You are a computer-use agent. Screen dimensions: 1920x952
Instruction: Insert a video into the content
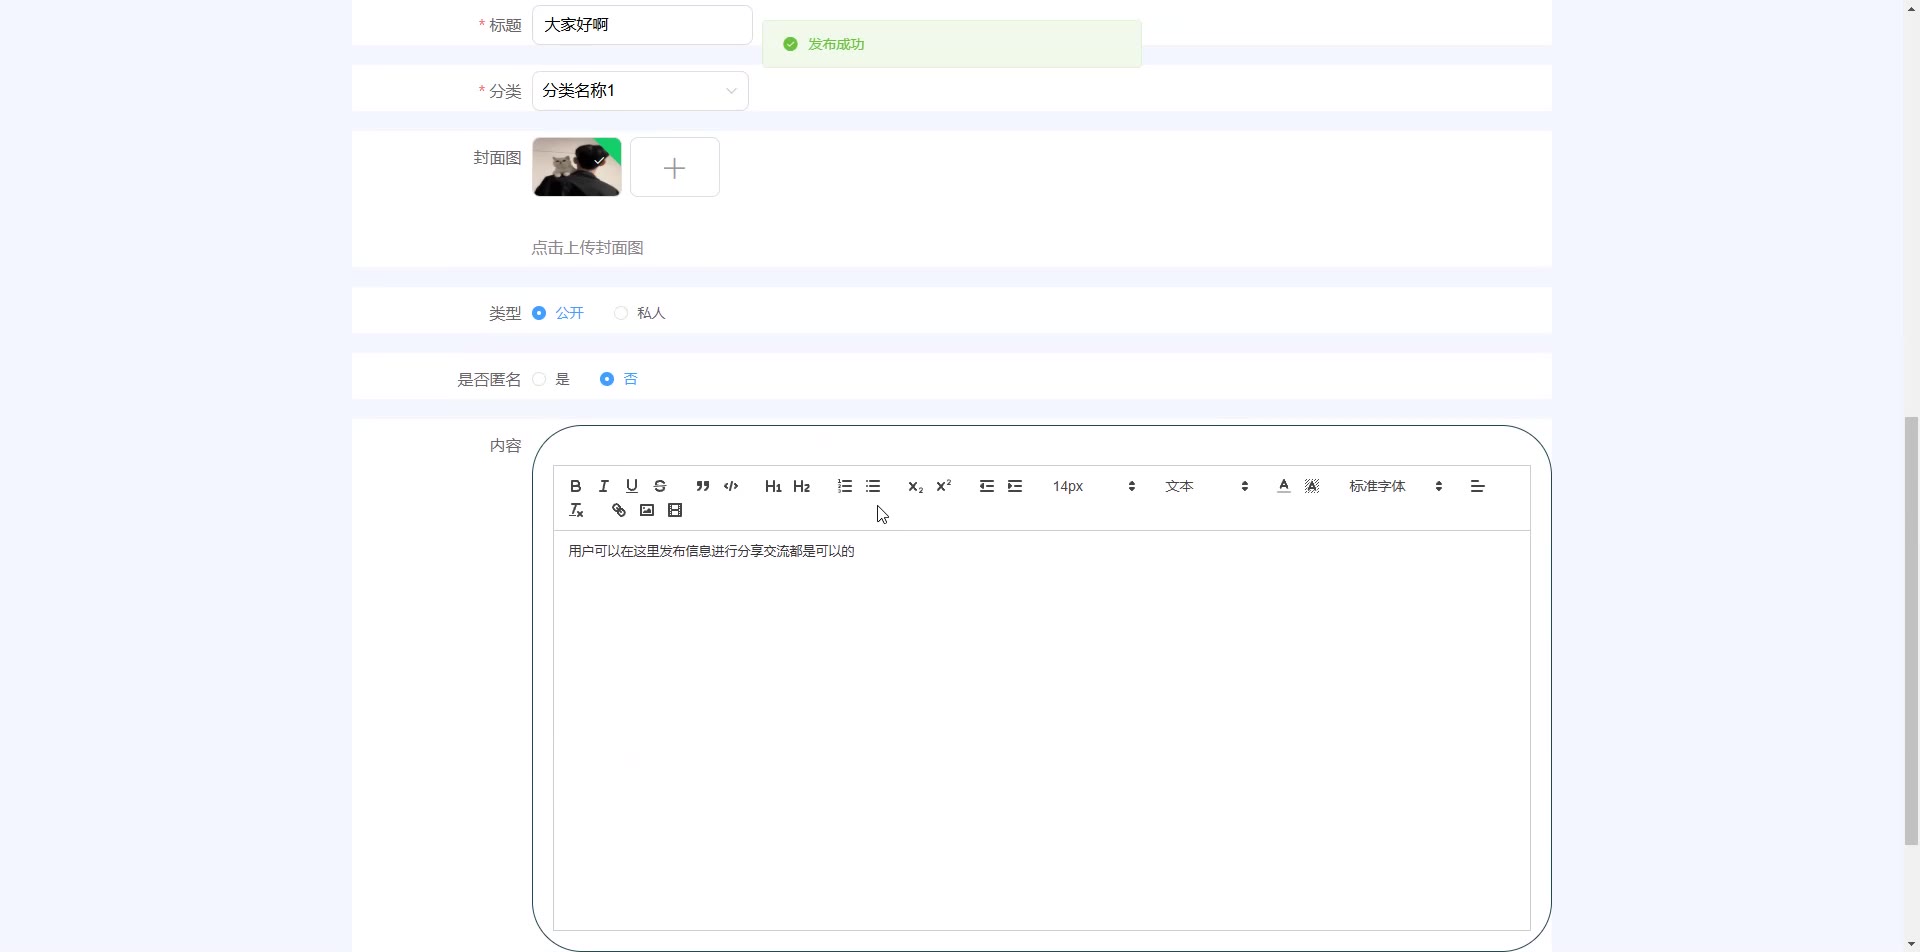tap(675, 510)
